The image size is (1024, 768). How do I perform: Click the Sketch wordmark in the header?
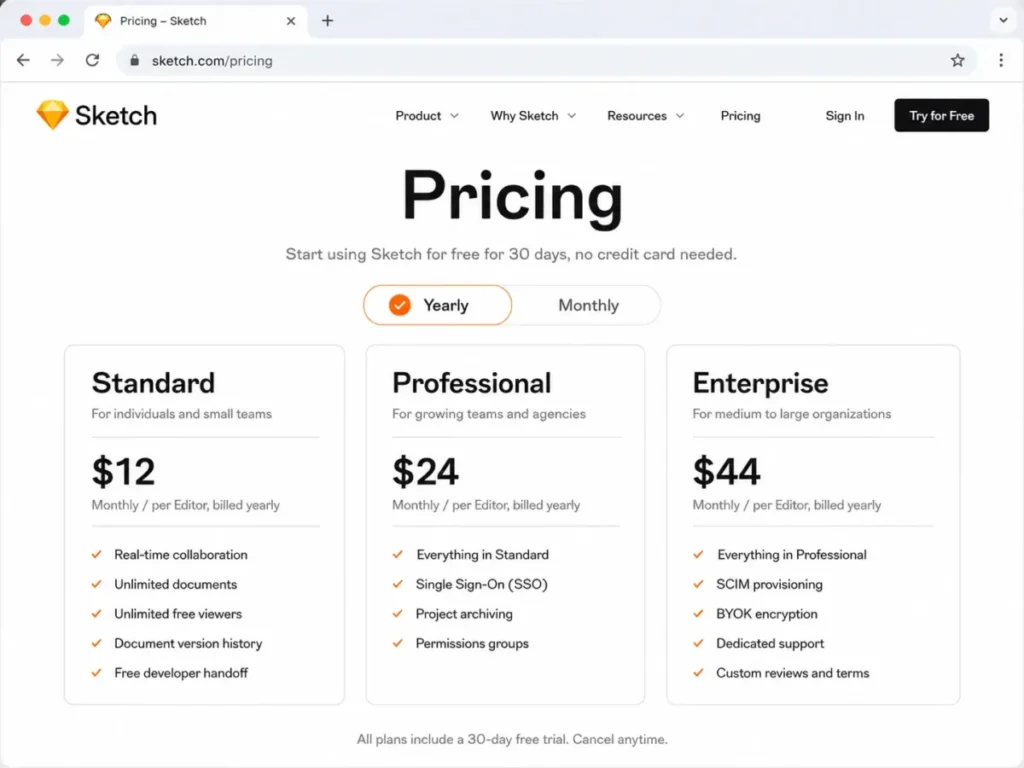click(116, 116)
